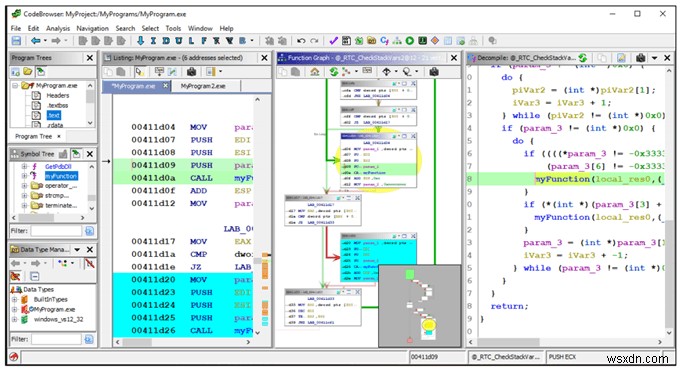The width and height of the screenshot is (680, 369).
Task: Toggle Program Trees navigation sync icon
Action: pyautogui.click(x=40, y=72)
